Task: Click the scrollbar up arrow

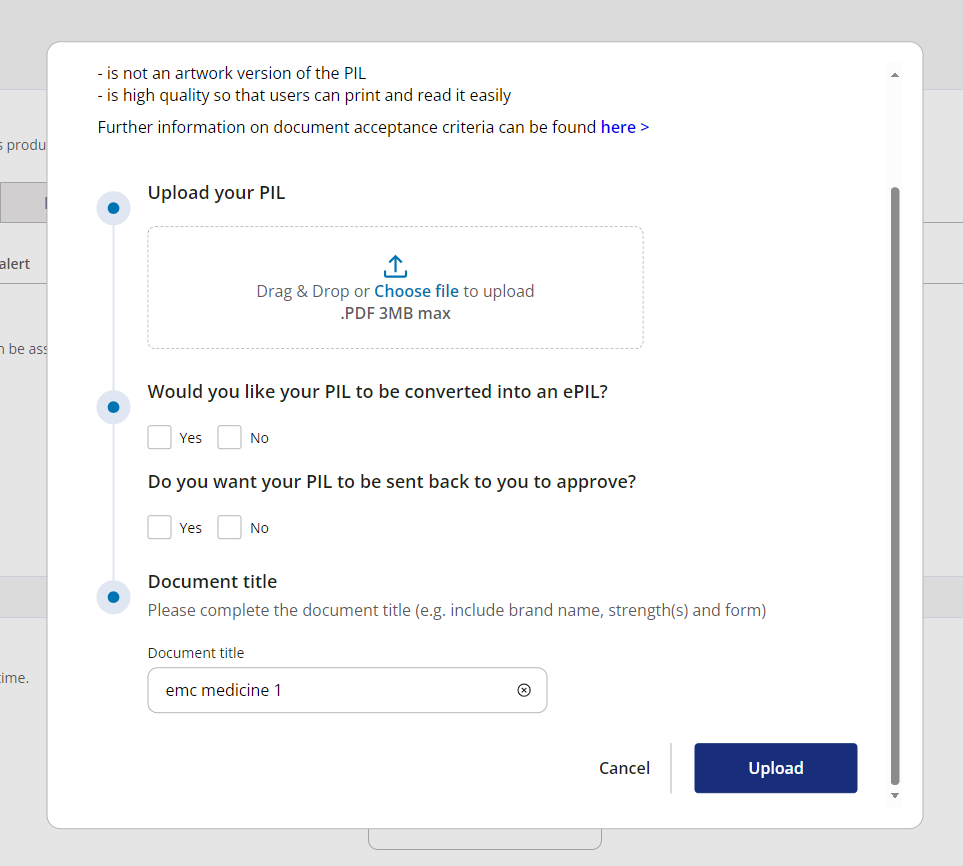Action: coord(895,74)
